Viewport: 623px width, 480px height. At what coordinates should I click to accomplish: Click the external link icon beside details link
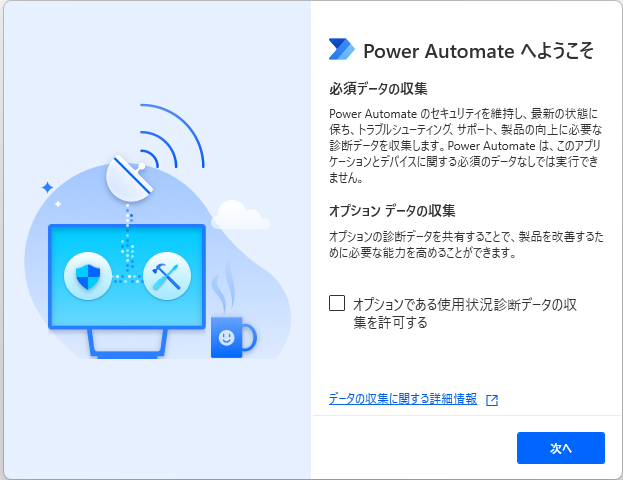492,400
